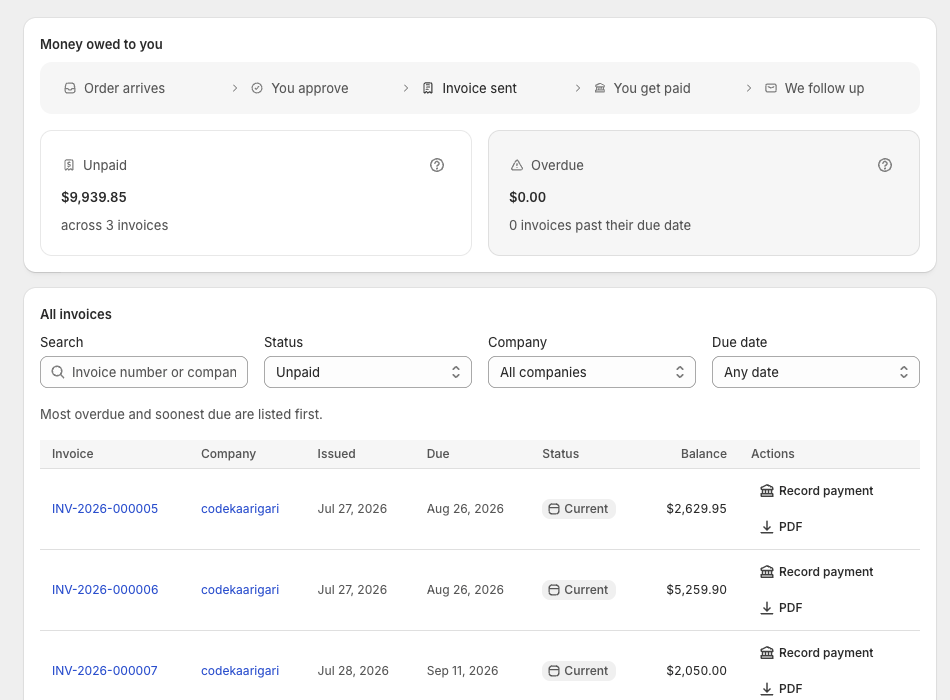
Task: Click bank icon for INV-2026-000005 Record payment
Action: [767, 491]
